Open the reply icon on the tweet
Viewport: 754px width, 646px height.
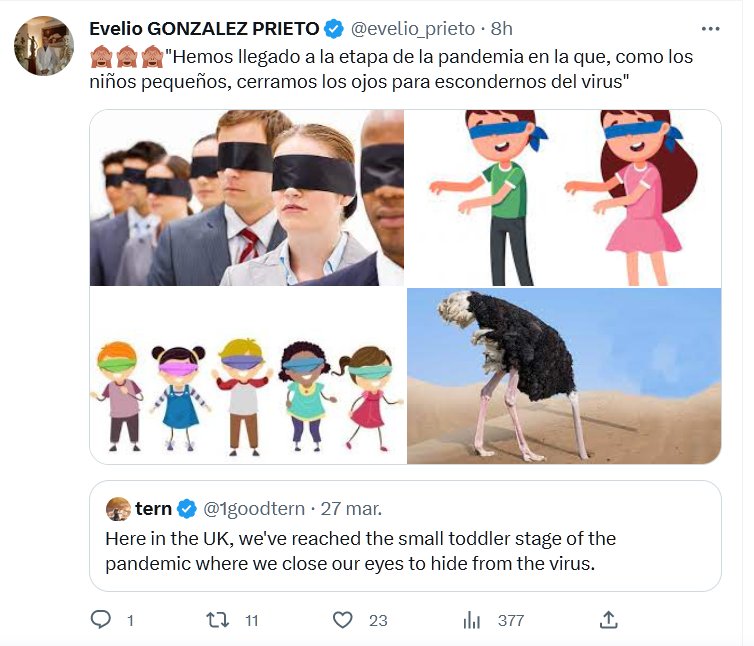[100, 620]
